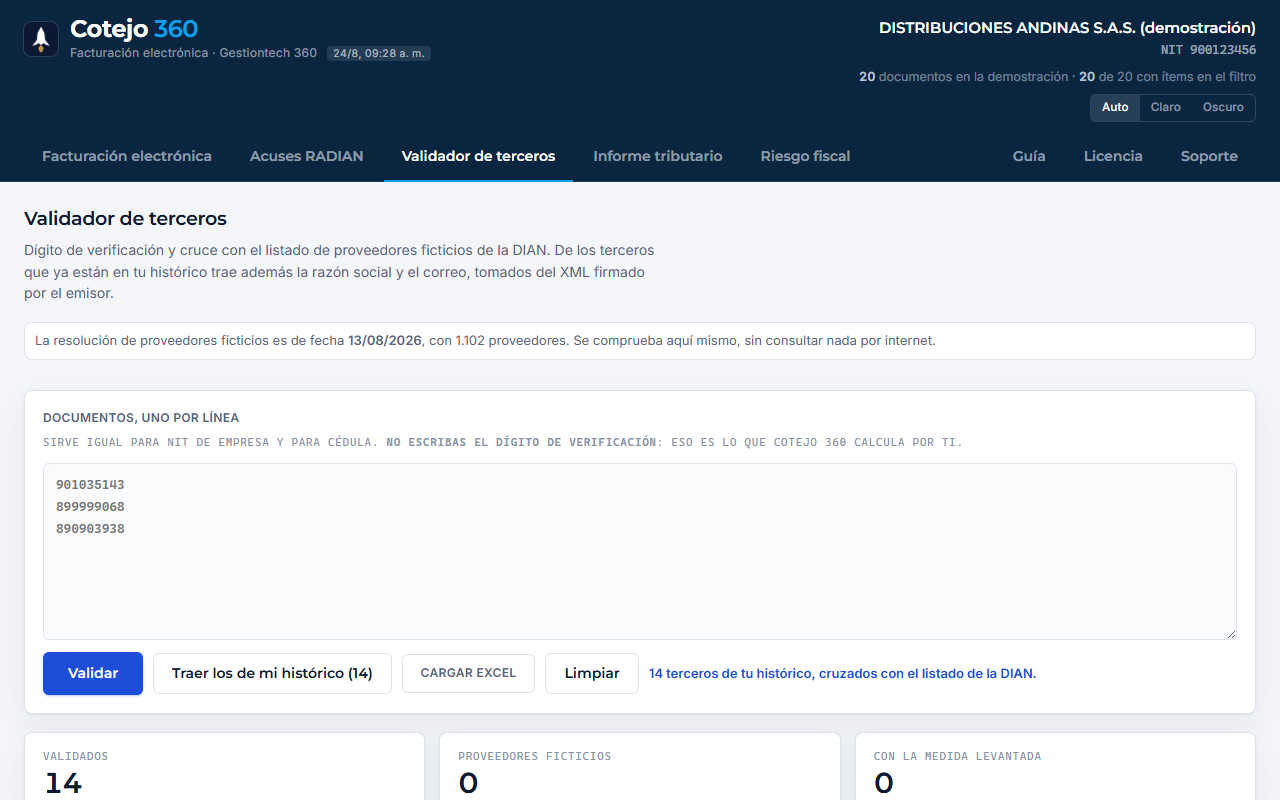Click the VALIDADOS summary card
The height and width of the screenshot is (800, 1280).
point(224,767)
